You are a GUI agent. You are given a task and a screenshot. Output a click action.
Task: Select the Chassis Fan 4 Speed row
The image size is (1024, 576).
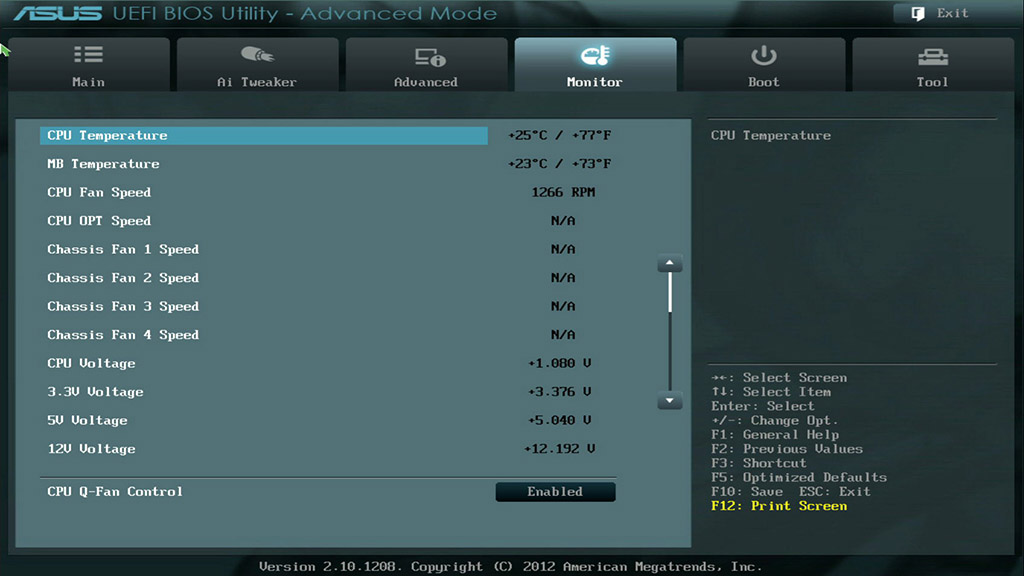point(329,335)
